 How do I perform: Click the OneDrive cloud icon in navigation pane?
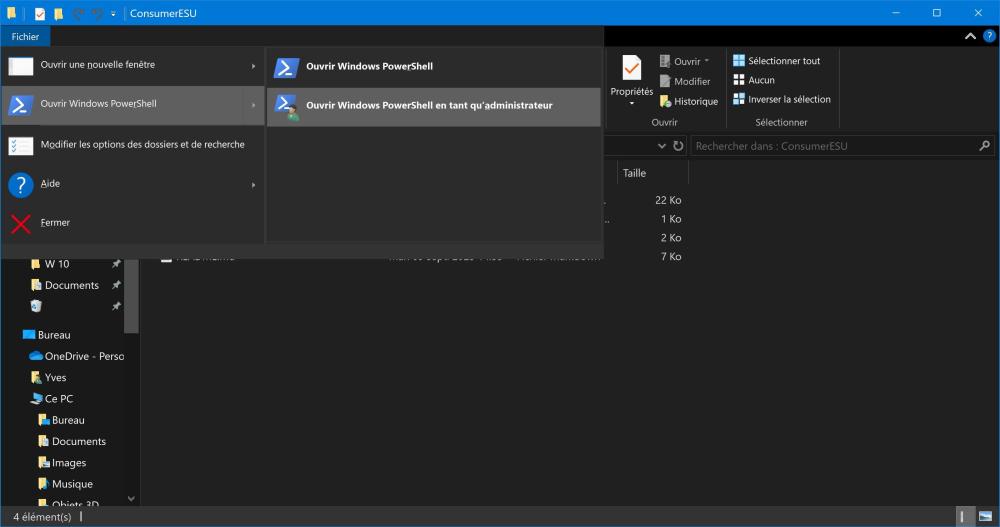tap(36, 356)
